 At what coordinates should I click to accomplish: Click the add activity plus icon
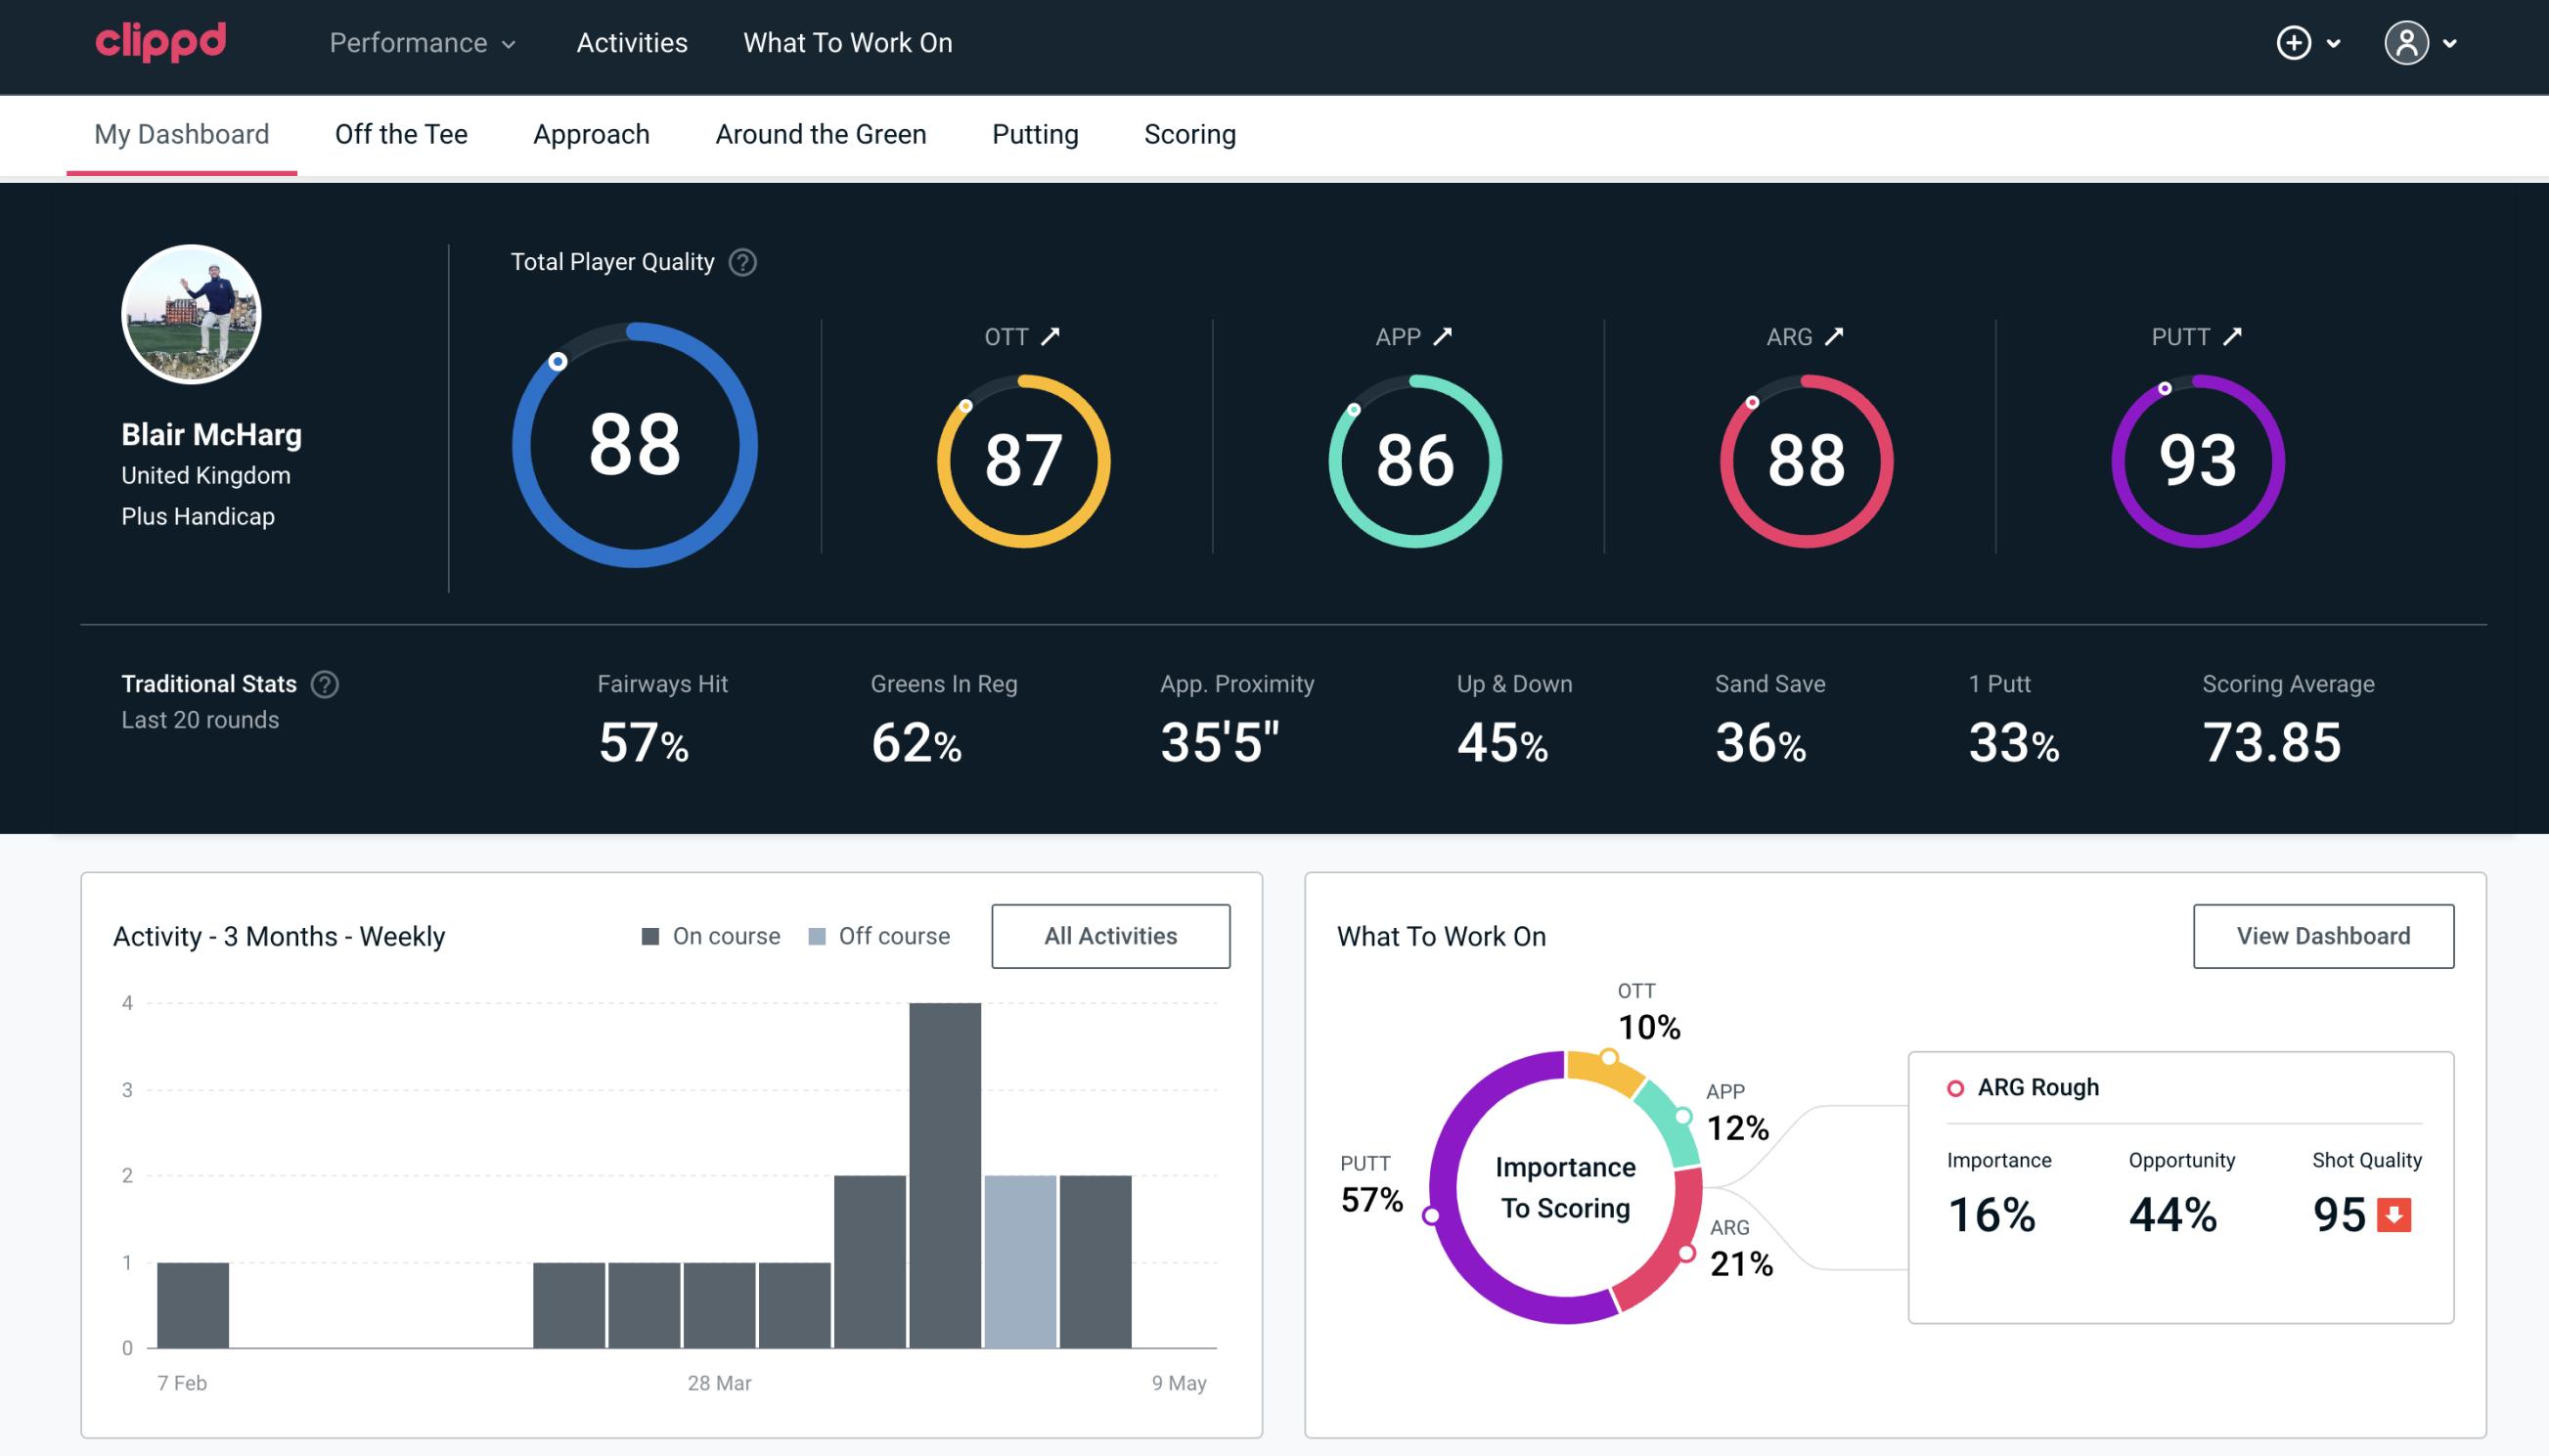[2297, 42]
